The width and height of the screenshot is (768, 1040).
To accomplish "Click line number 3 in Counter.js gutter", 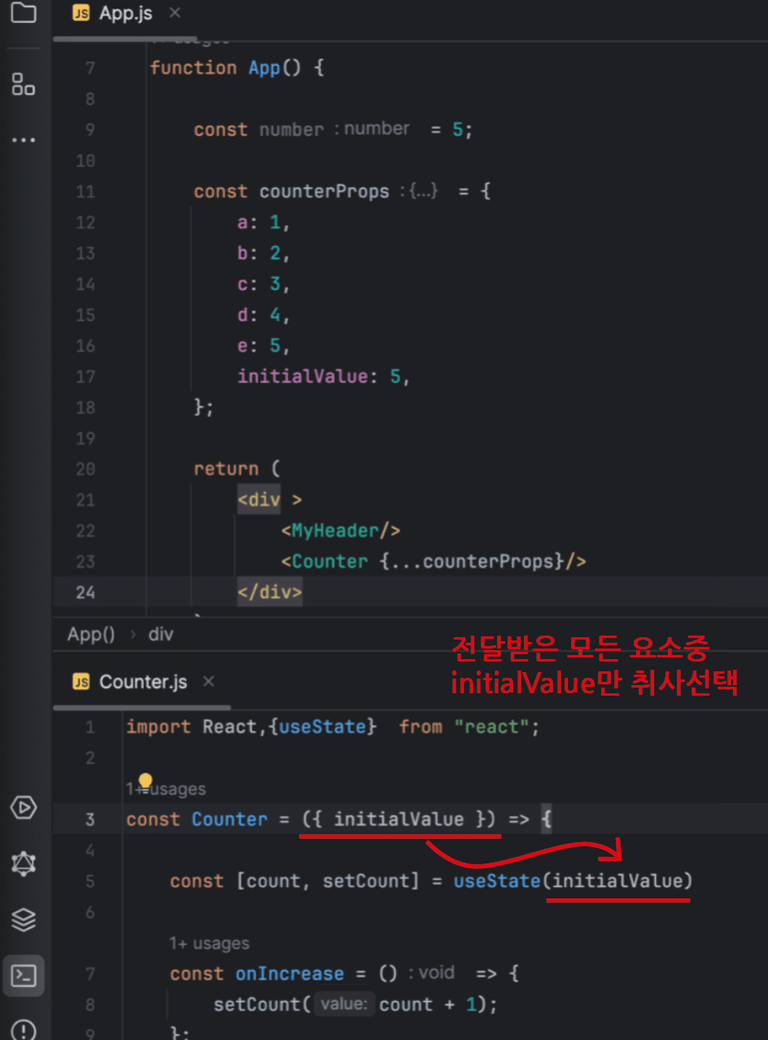I will (90, 819).
